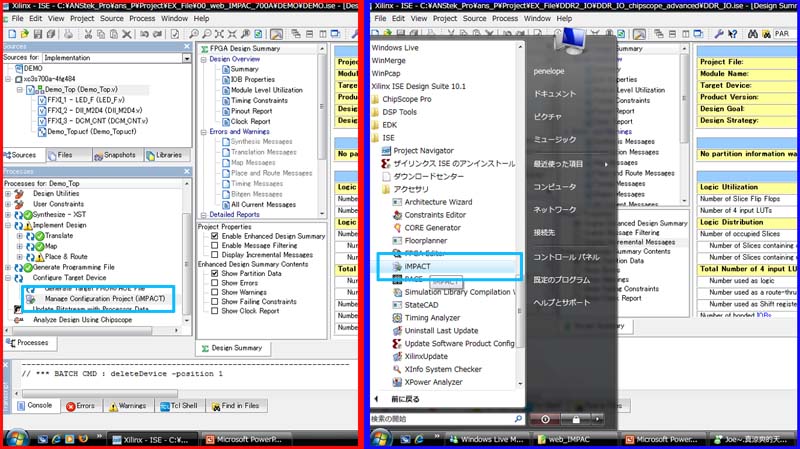800x449 pixels.
Task: Expand Design Utilities process node
Action: click(x=8, y=194)
